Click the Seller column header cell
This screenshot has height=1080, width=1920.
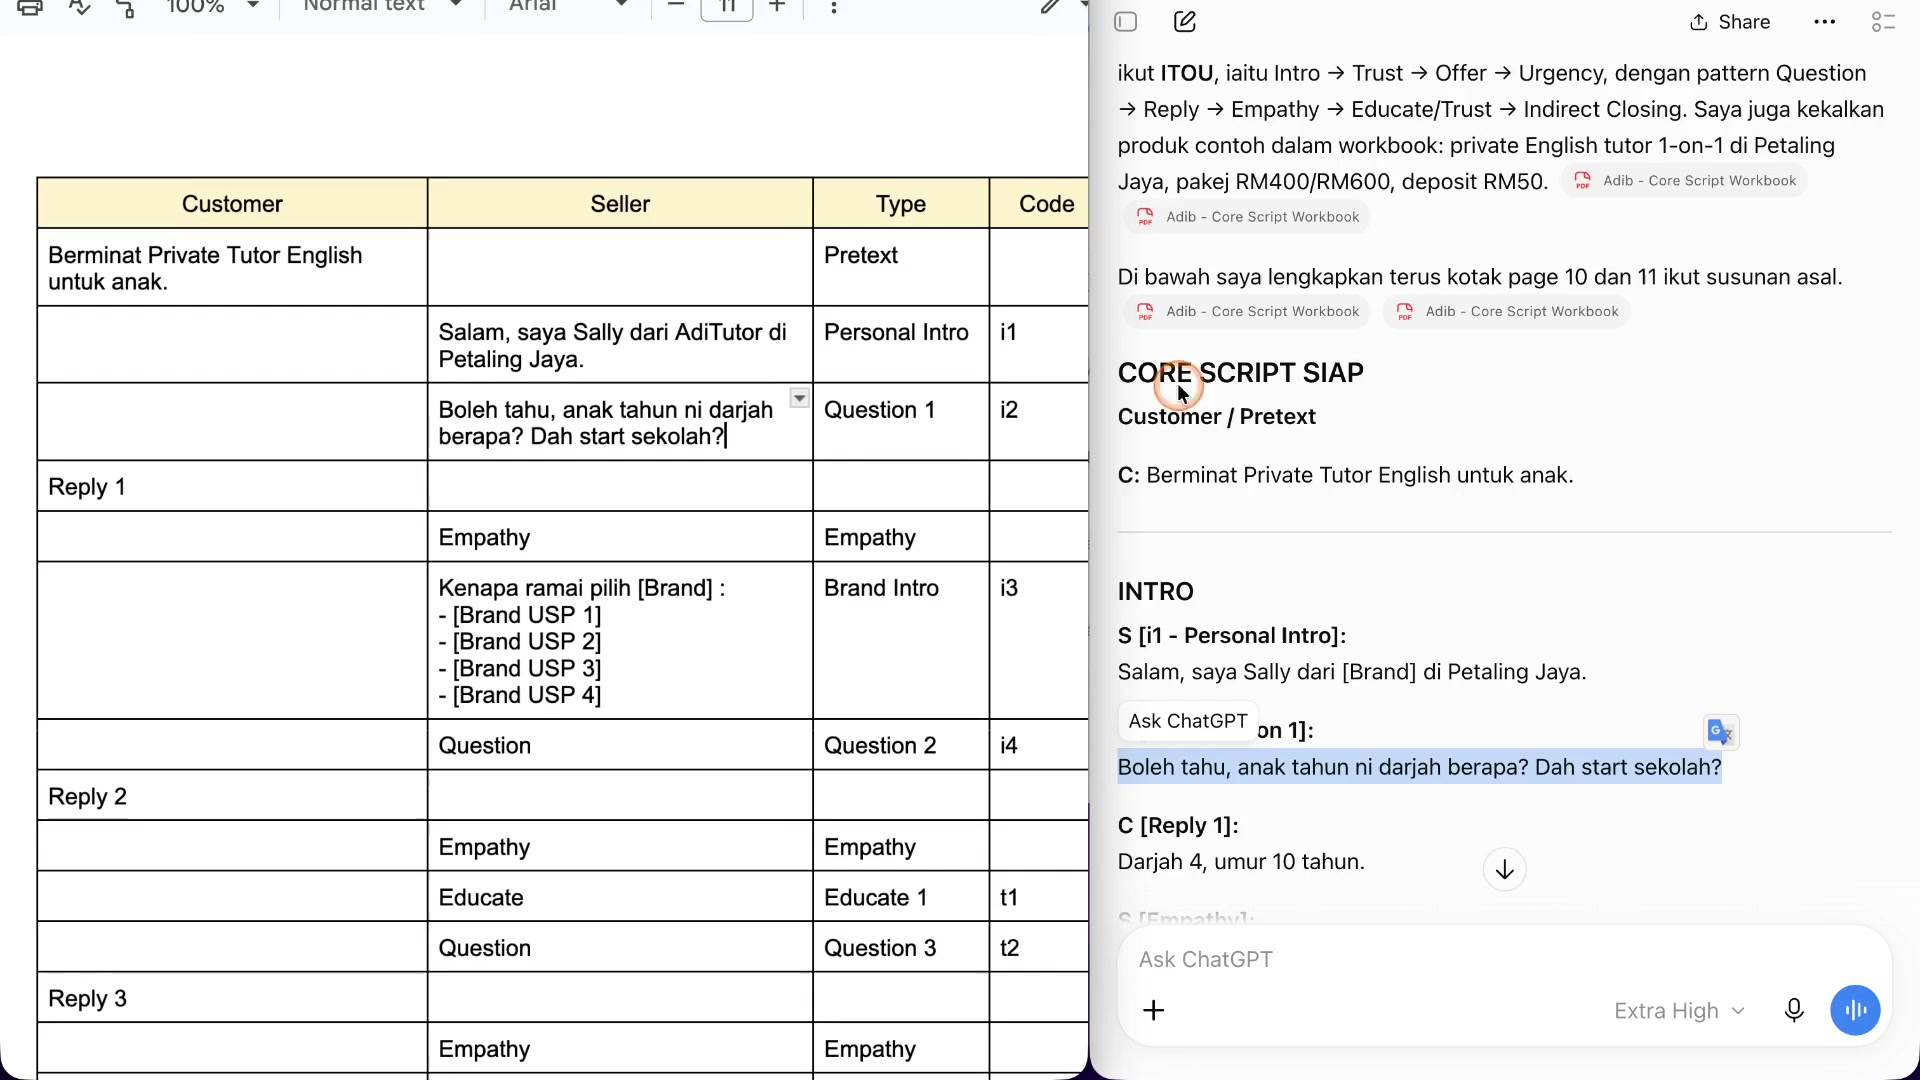(x=620, y=204)
